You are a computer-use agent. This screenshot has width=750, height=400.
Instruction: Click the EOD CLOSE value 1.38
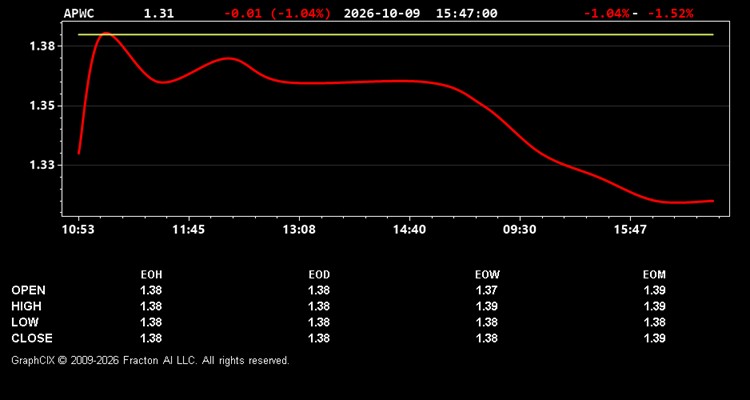[319, 338]
